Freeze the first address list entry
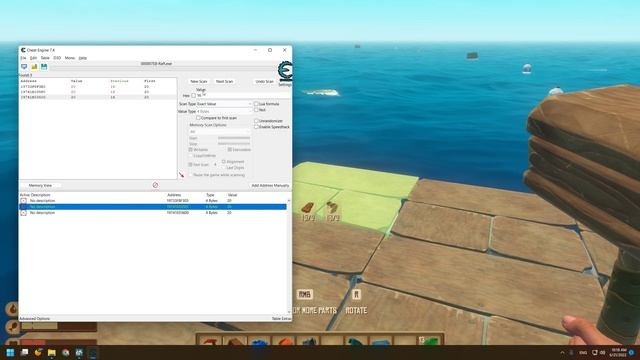 (x=24, y=201)
